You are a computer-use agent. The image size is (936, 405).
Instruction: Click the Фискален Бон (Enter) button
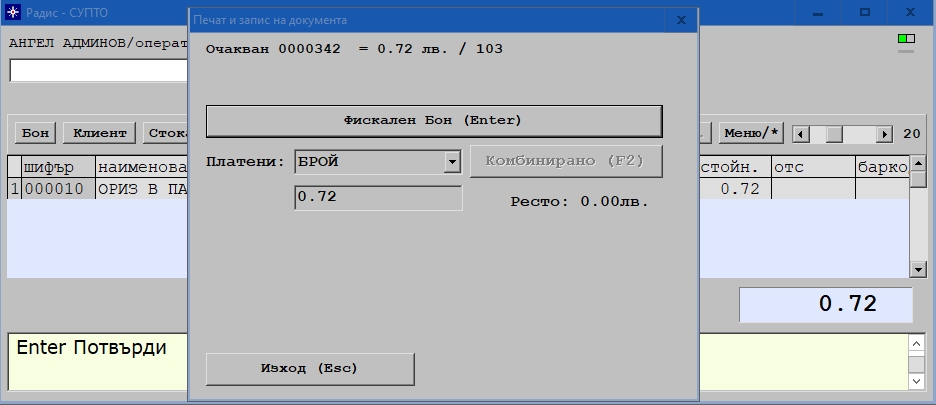pos(433,121)
